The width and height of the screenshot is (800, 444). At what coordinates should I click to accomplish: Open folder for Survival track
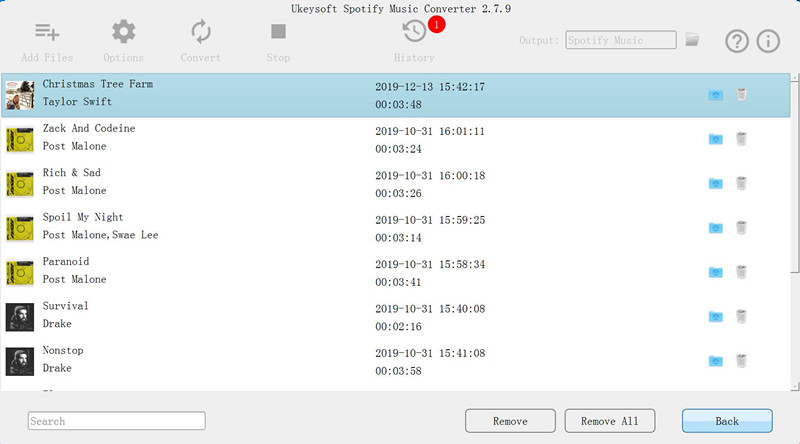(715, 317)
